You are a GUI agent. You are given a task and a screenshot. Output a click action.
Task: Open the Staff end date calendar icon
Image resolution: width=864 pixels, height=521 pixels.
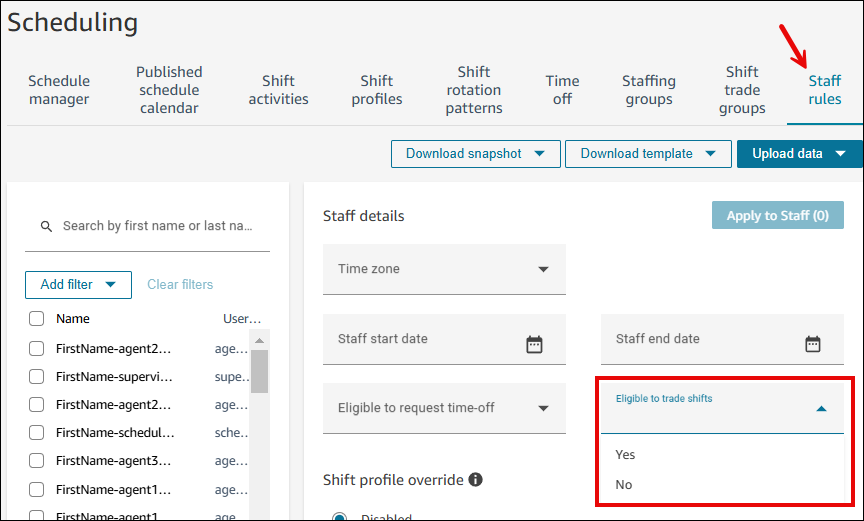tap(812, 344)
